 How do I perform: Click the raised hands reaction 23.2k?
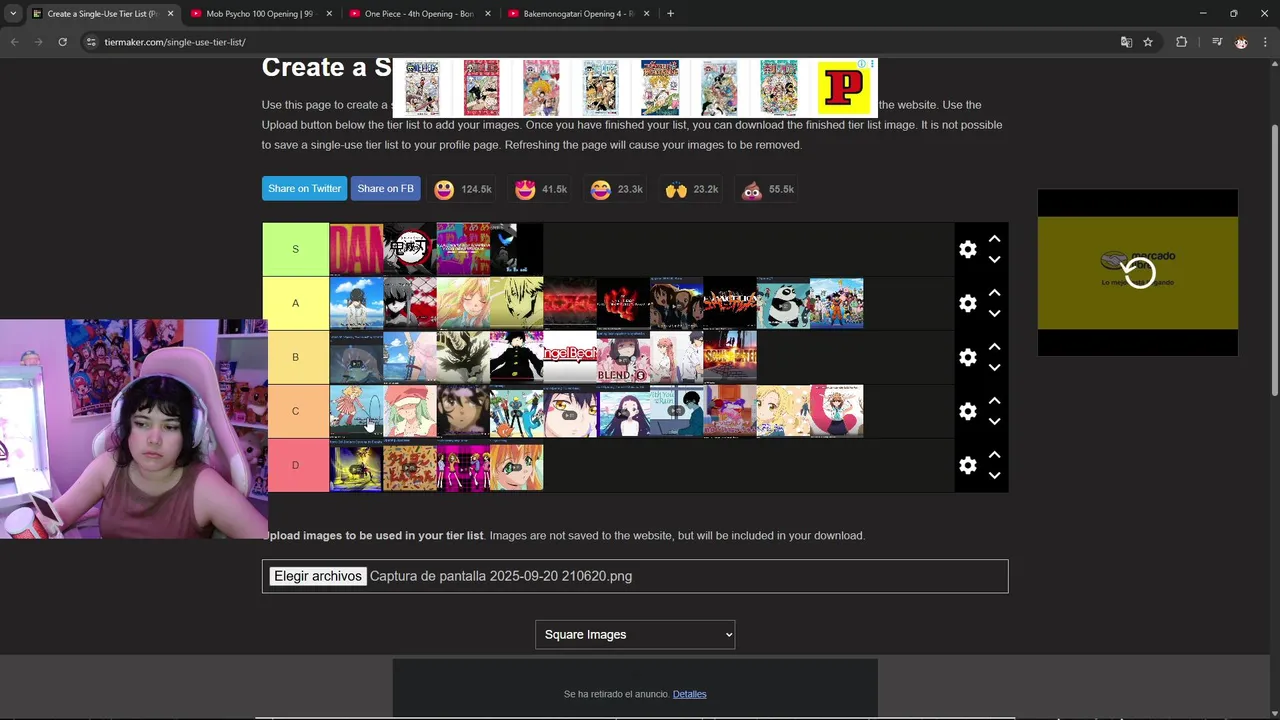(x=692, y=189)
